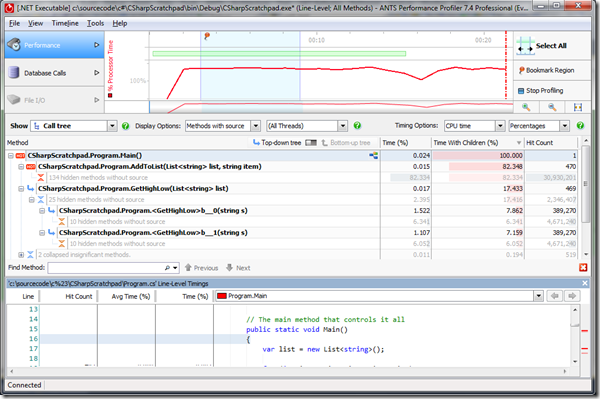Switch to Top-down tree view
This screenshot has width=600, height=399.
click(277, 143)
